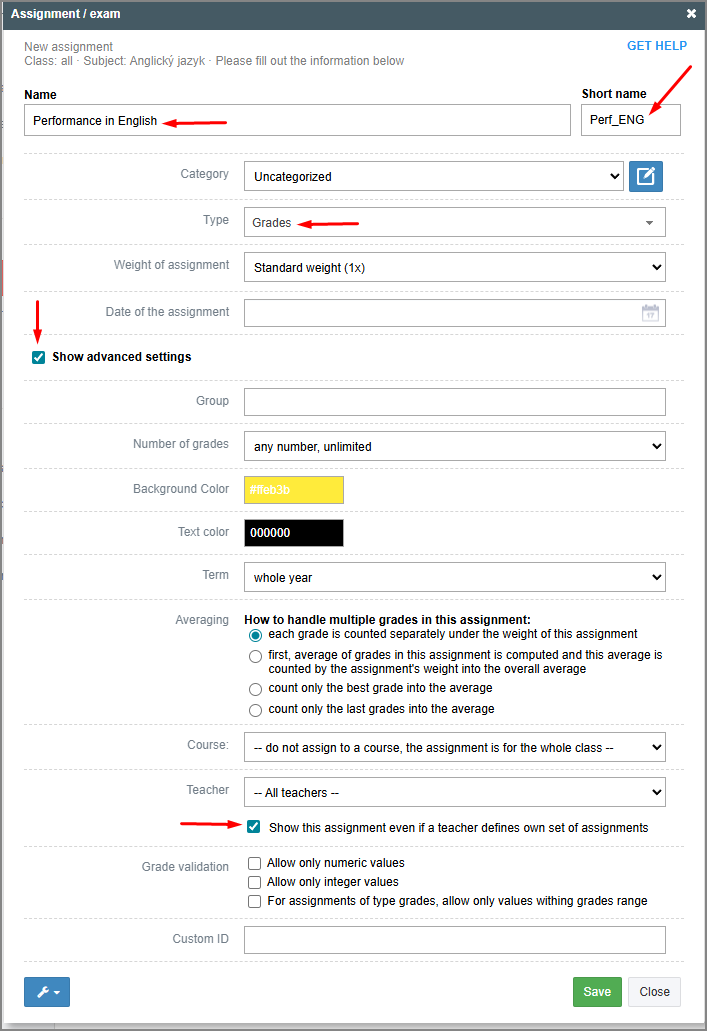Open the Teacher selection dropdown

pos(454,792)
